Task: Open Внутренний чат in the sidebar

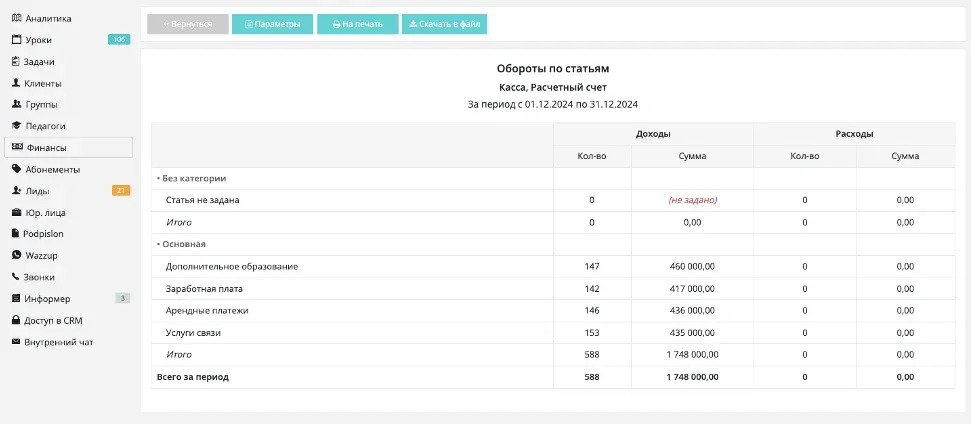Action: tap(58, 342)
